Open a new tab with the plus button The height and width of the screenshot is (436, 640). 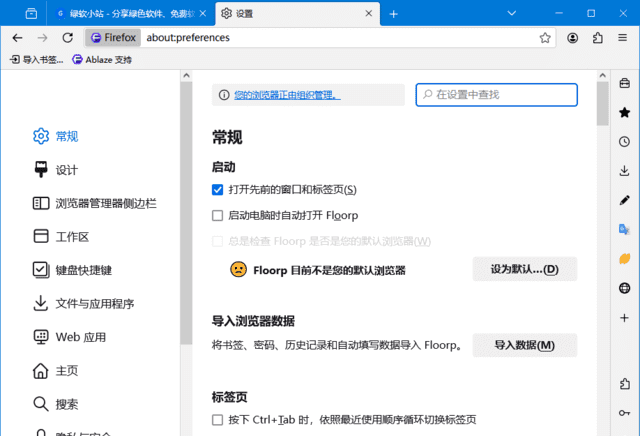393,14
